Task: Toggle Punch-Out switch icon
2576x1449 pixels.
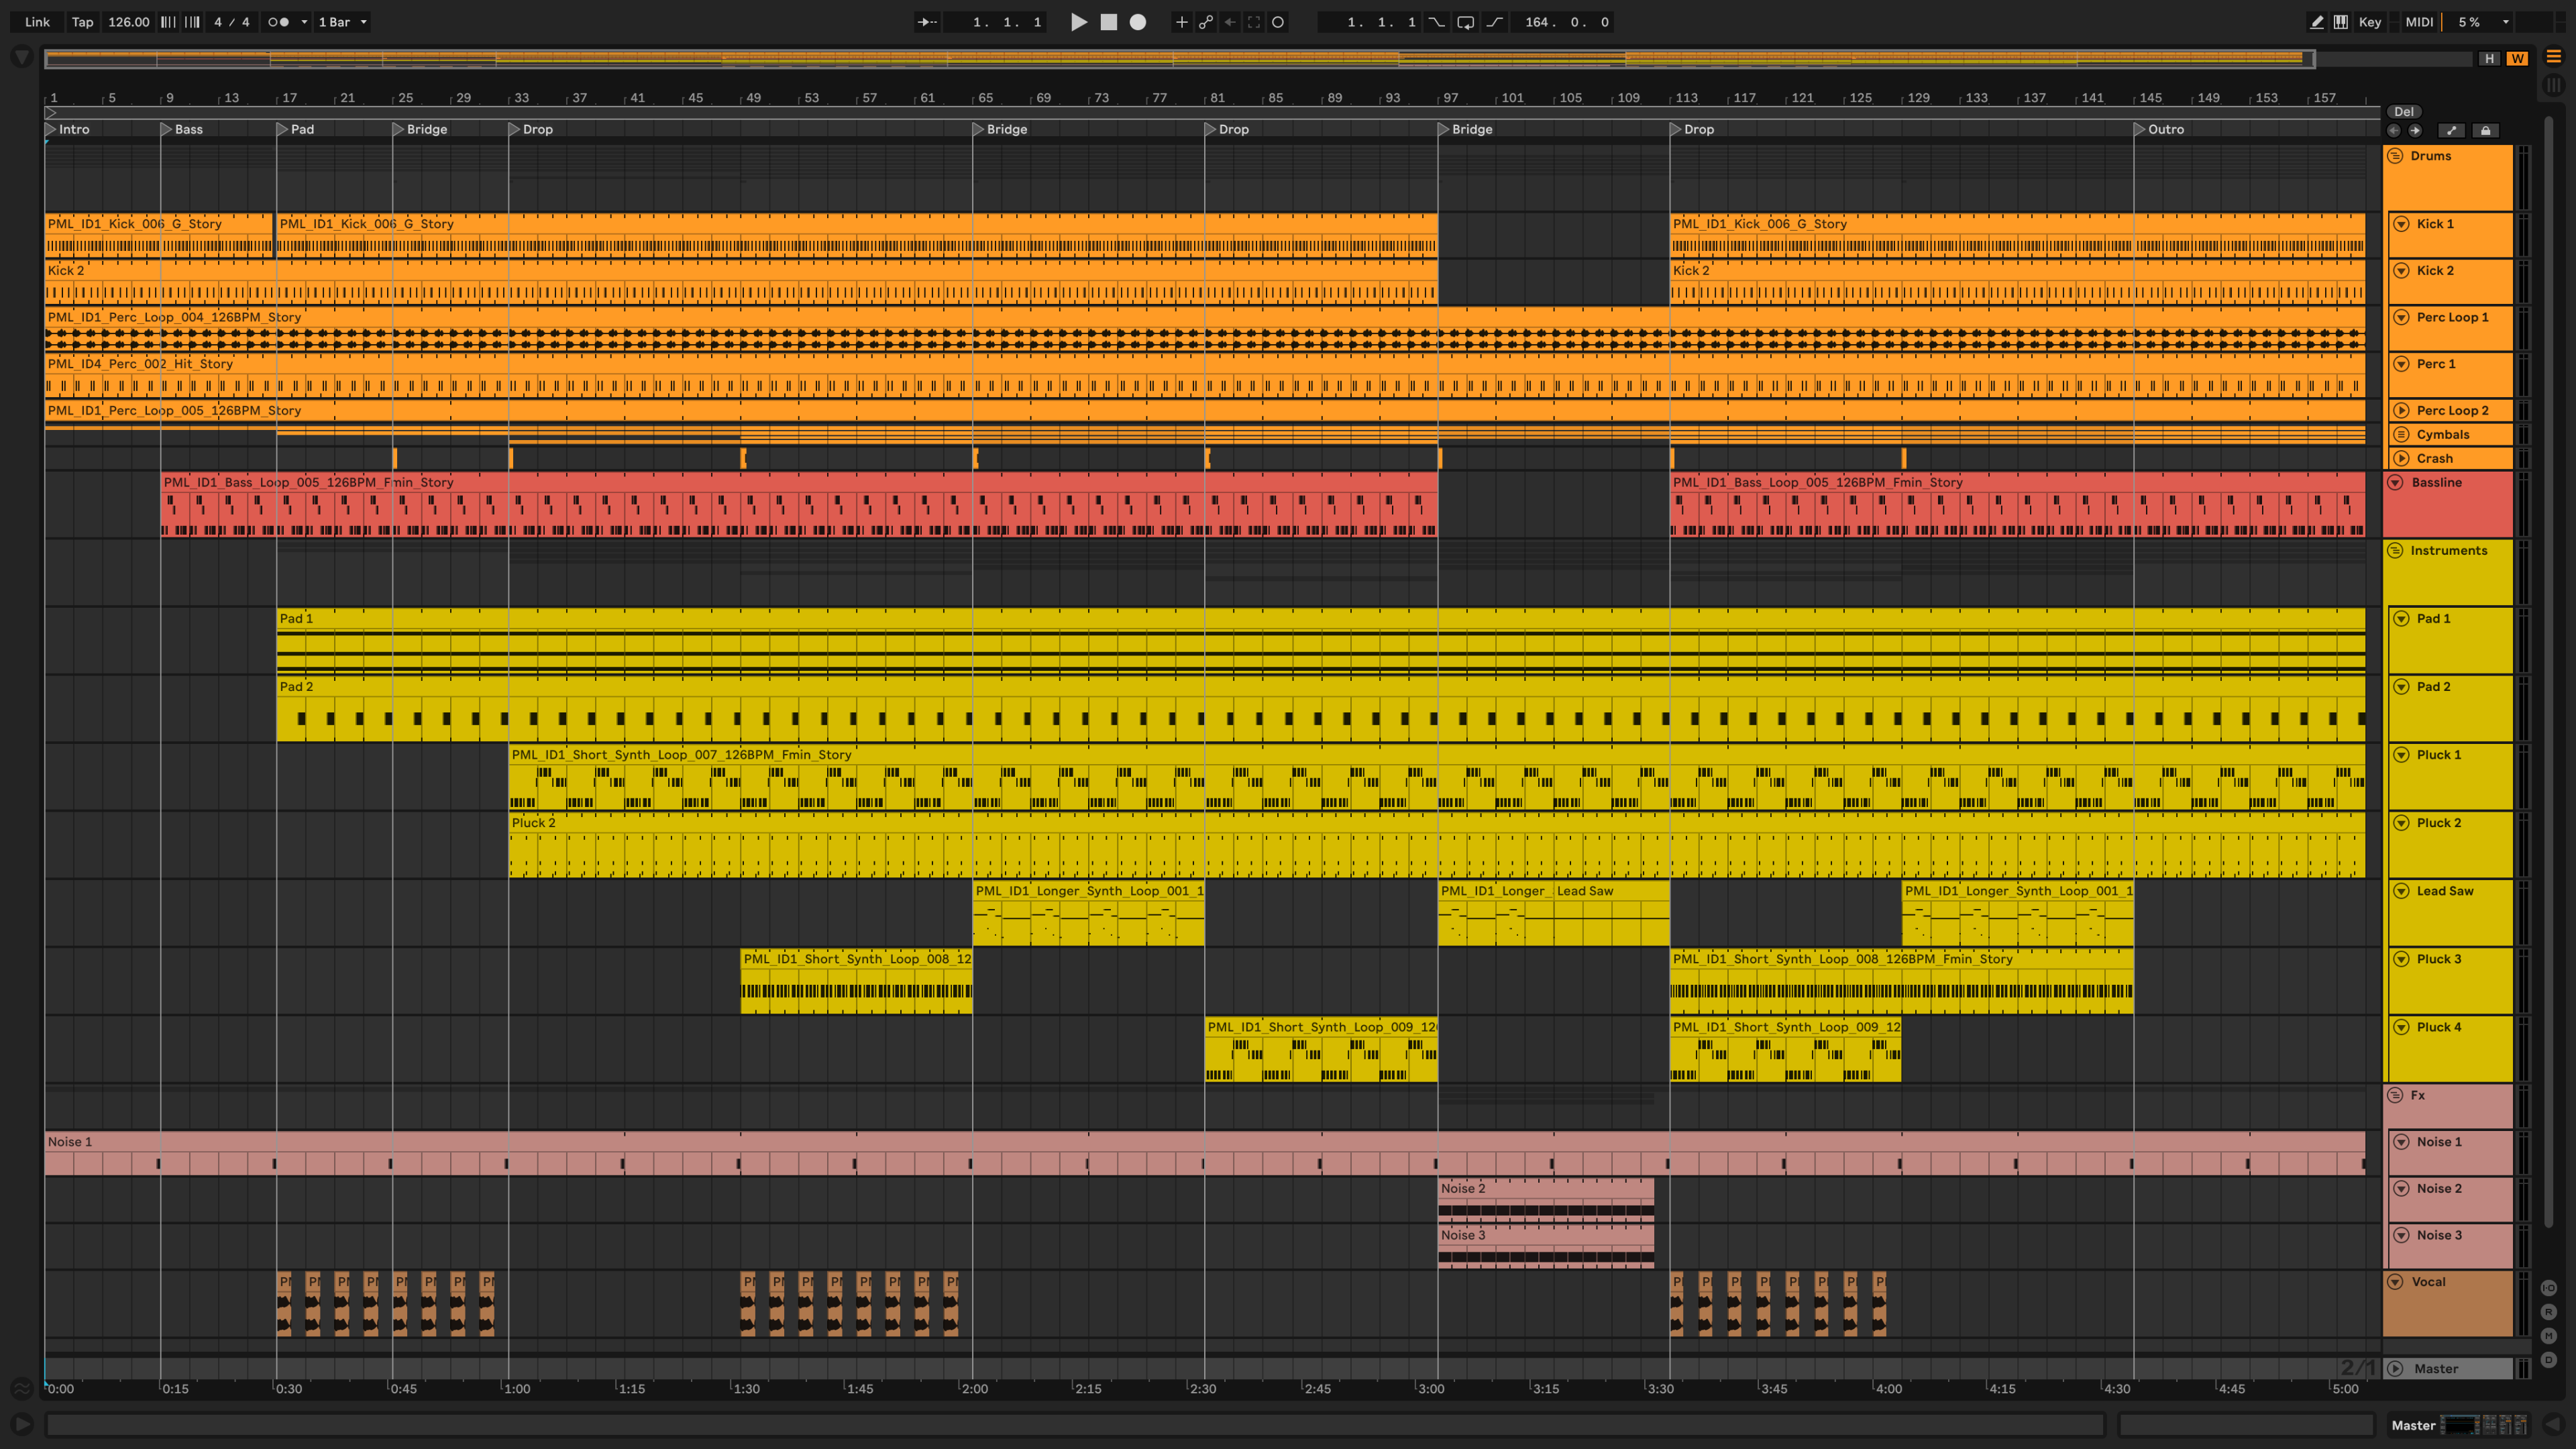Action: 1495,22
